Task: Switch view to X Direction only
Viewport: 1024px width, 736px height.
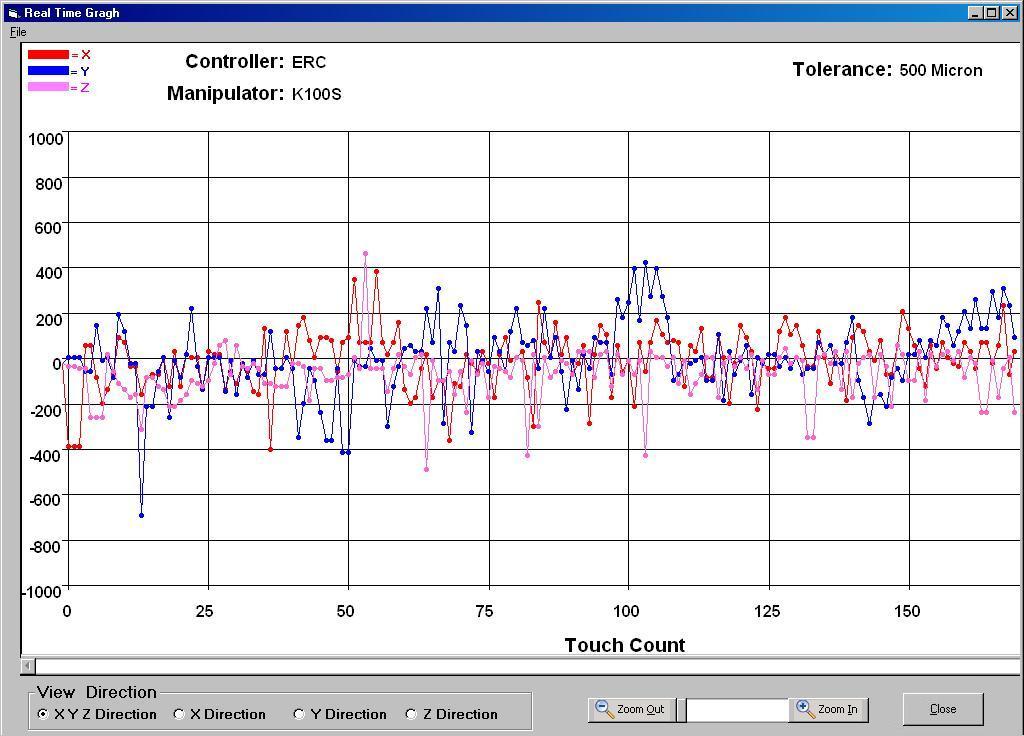Action: coord(180,714)
